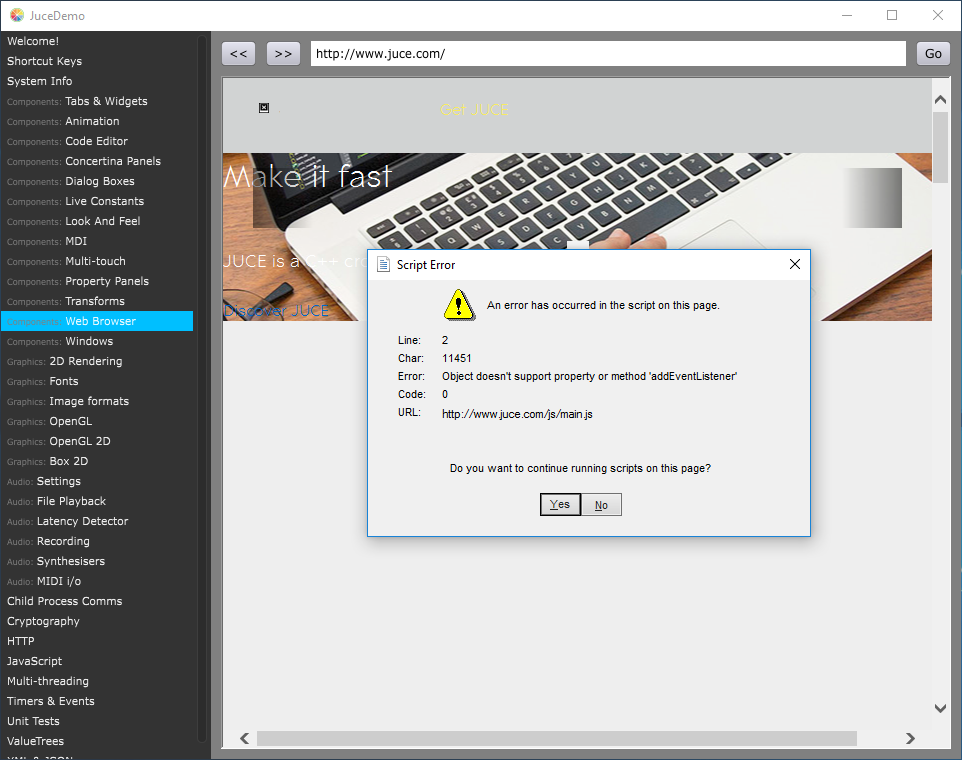Open the OpenGL graphics demo

[70, 421]
